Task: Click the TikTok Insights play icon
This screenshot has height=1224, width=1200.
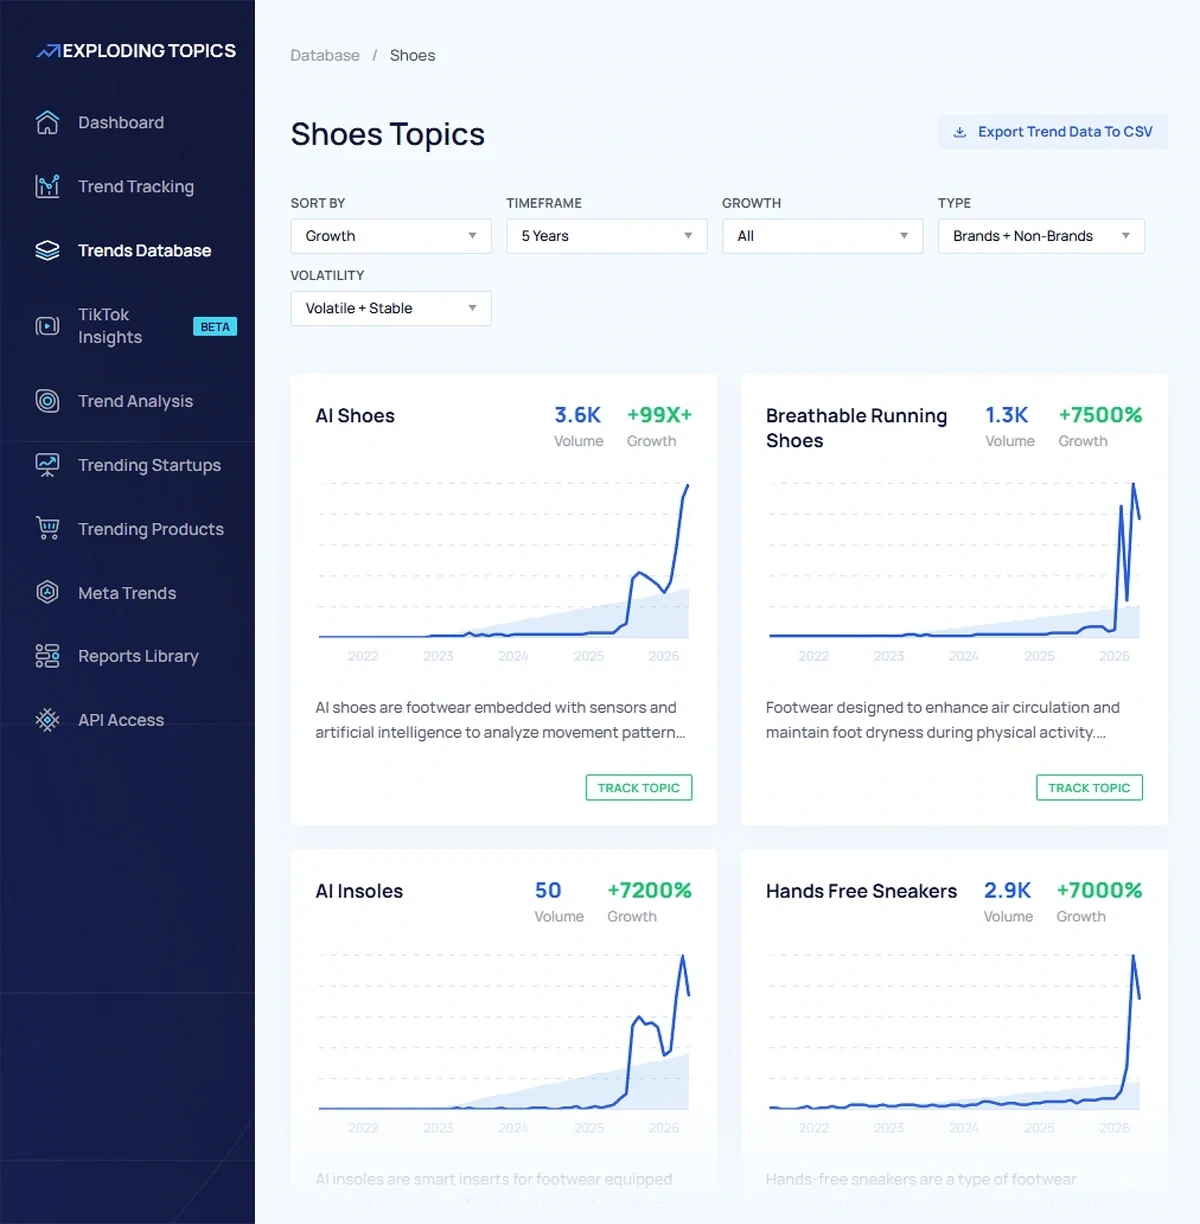Action: (47, 326)
